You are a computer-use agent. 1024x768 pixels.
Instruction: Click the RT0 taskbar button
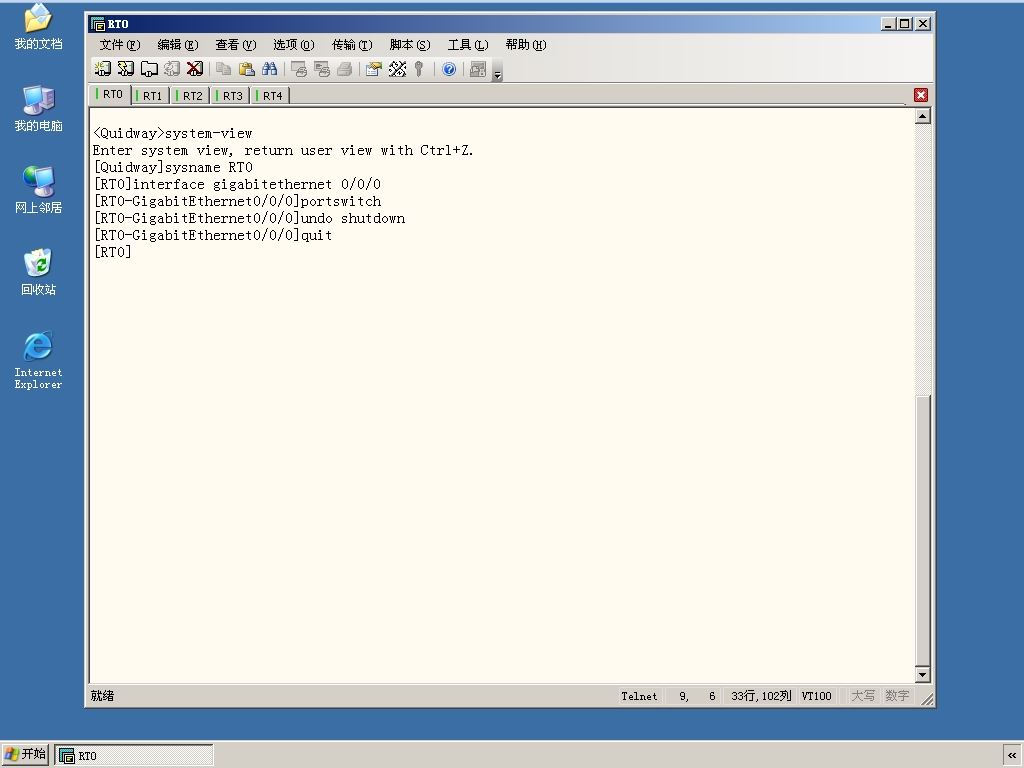(x=133, y=756)
